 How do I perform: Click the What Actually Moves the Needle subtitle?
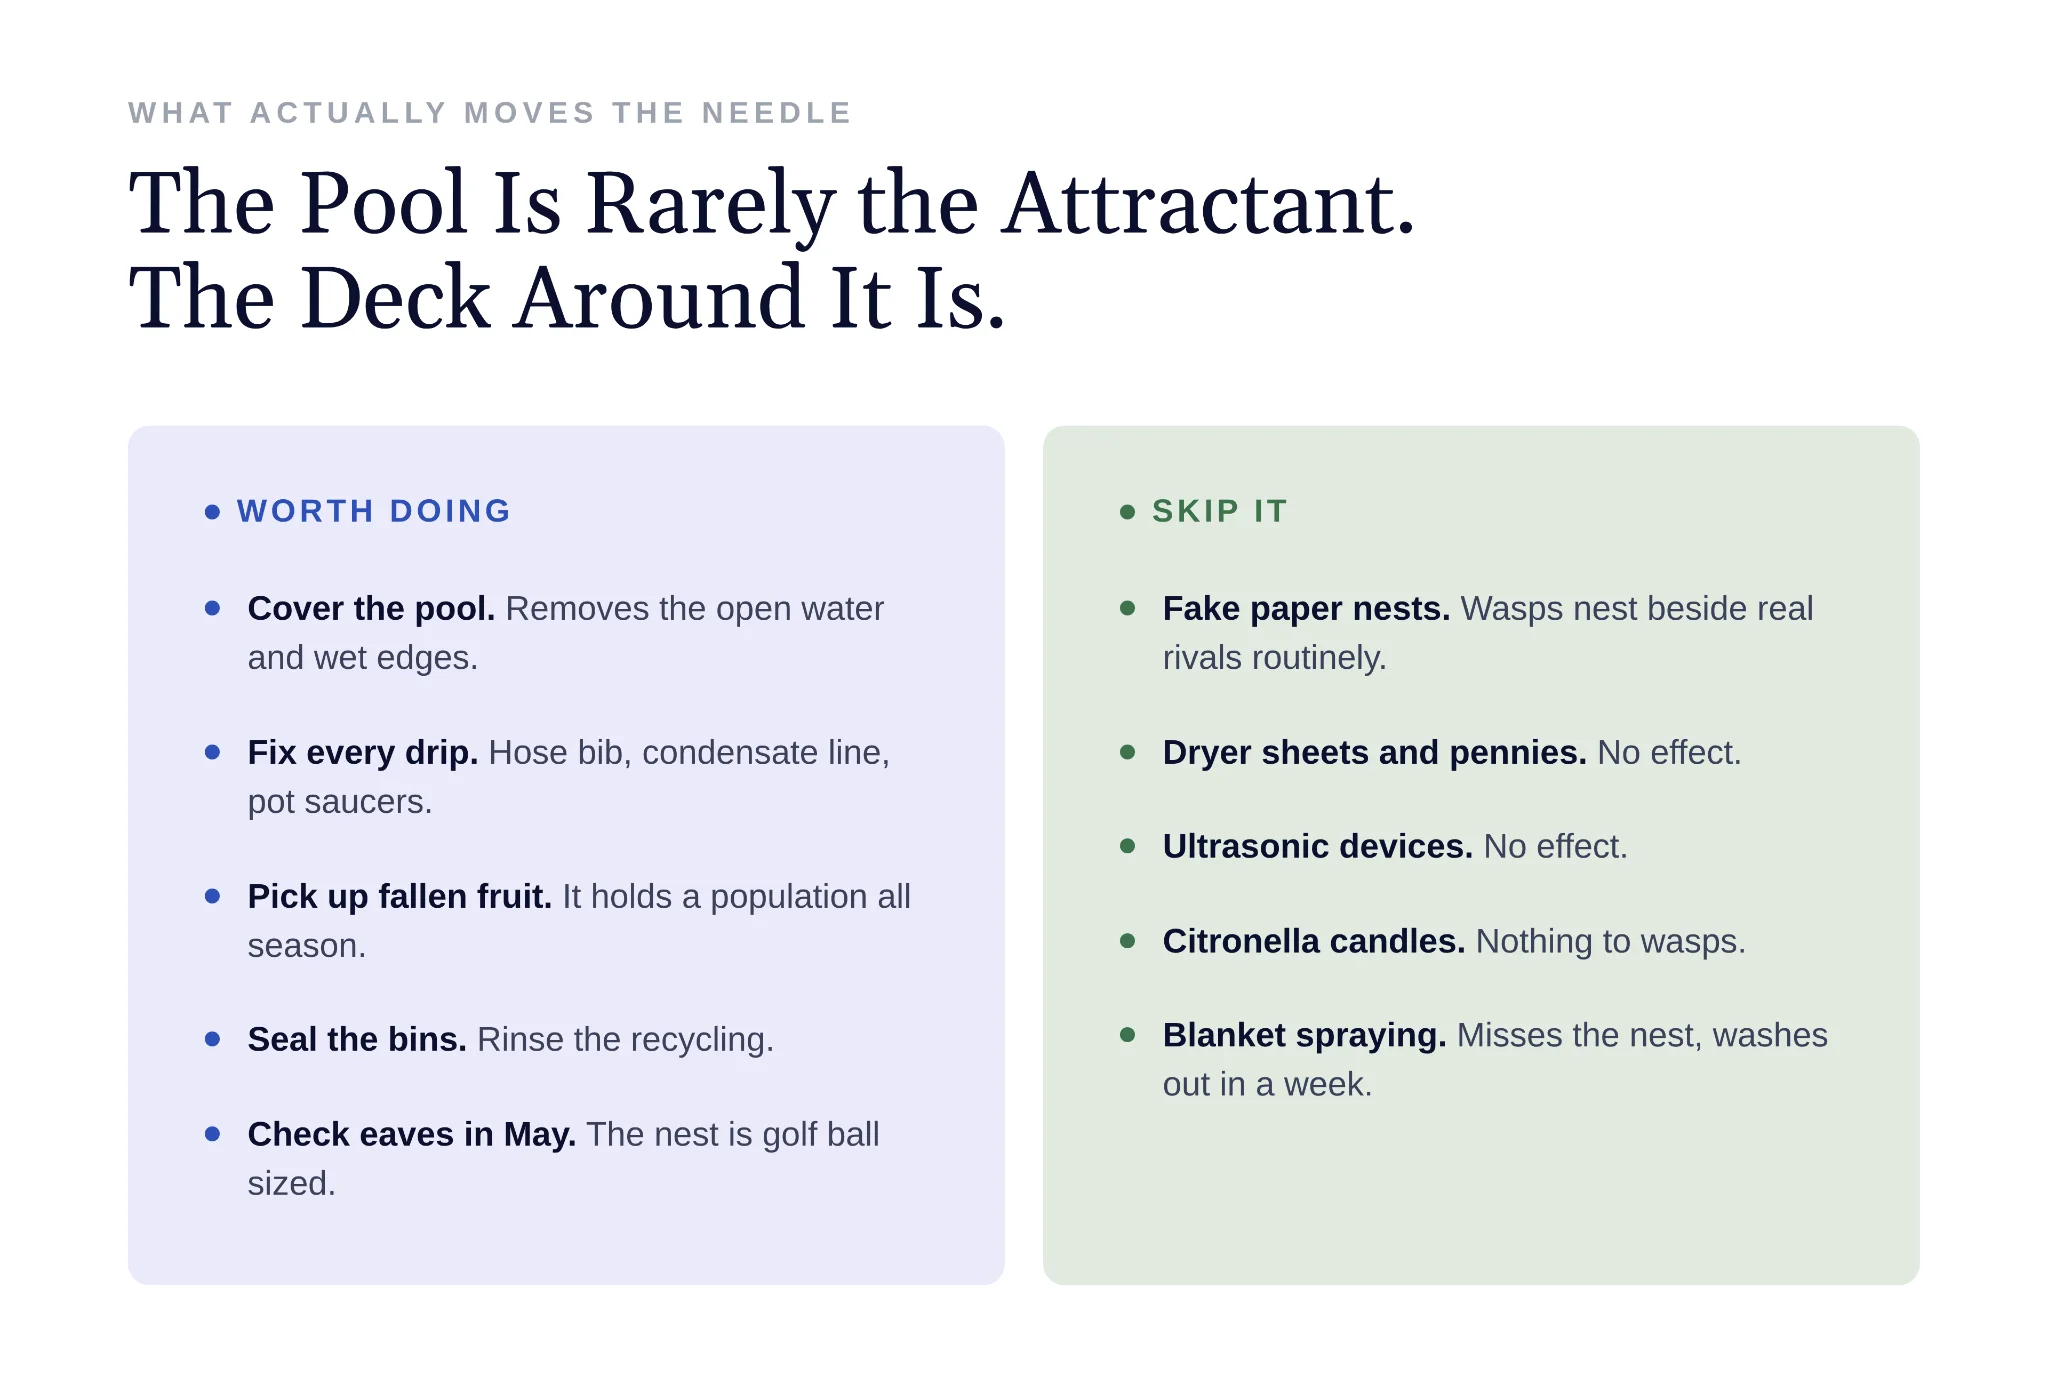coord(490,113)
